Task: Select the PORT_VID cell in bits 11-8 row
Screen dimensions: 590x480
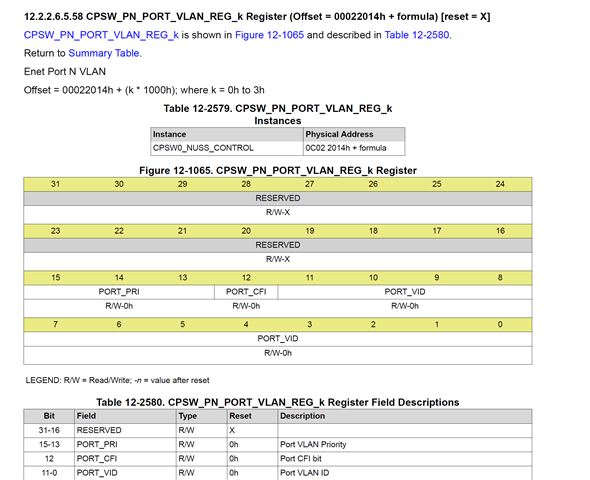Action: point(405,292)
